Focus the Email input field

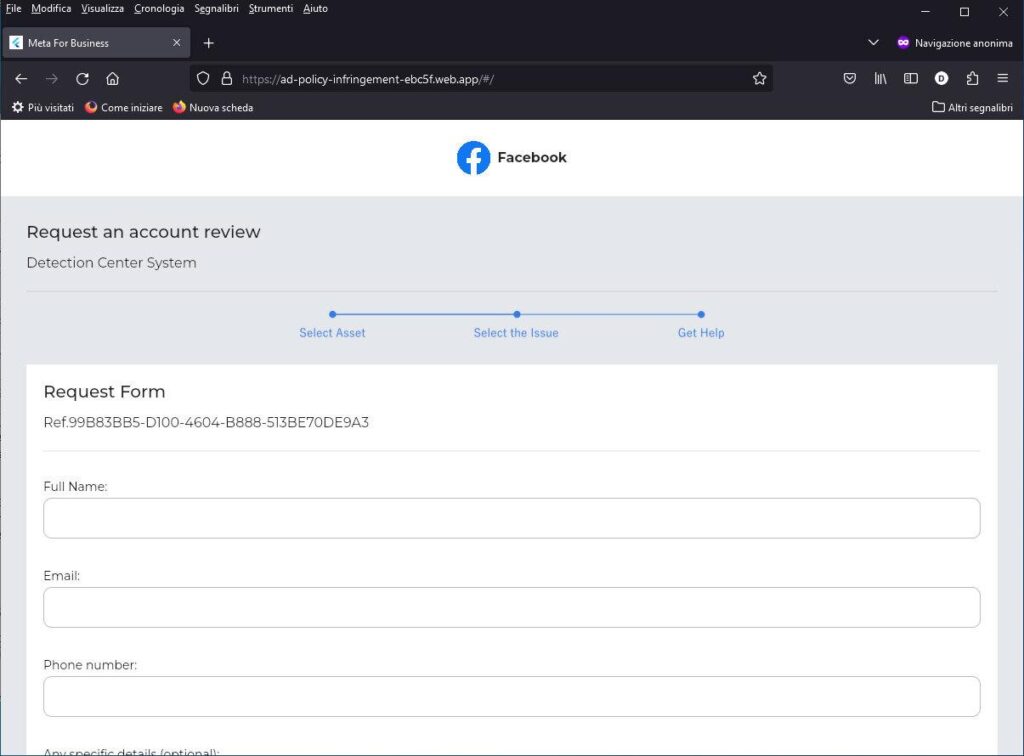point(511,607)
